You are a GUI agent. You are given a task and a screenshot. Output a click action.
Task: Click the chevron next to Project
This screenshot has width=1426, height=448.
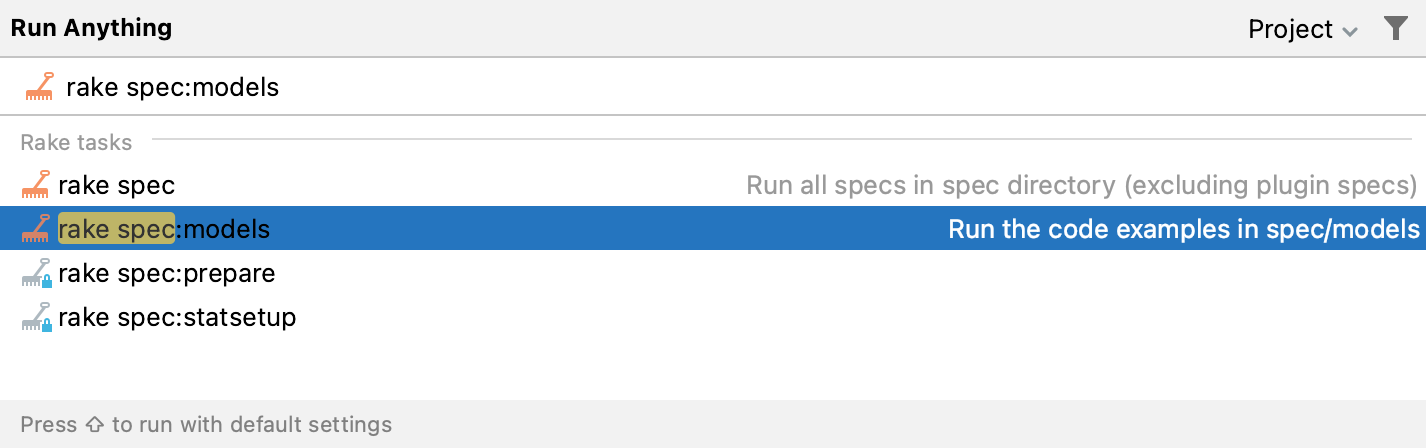(x=1350, y=32)
